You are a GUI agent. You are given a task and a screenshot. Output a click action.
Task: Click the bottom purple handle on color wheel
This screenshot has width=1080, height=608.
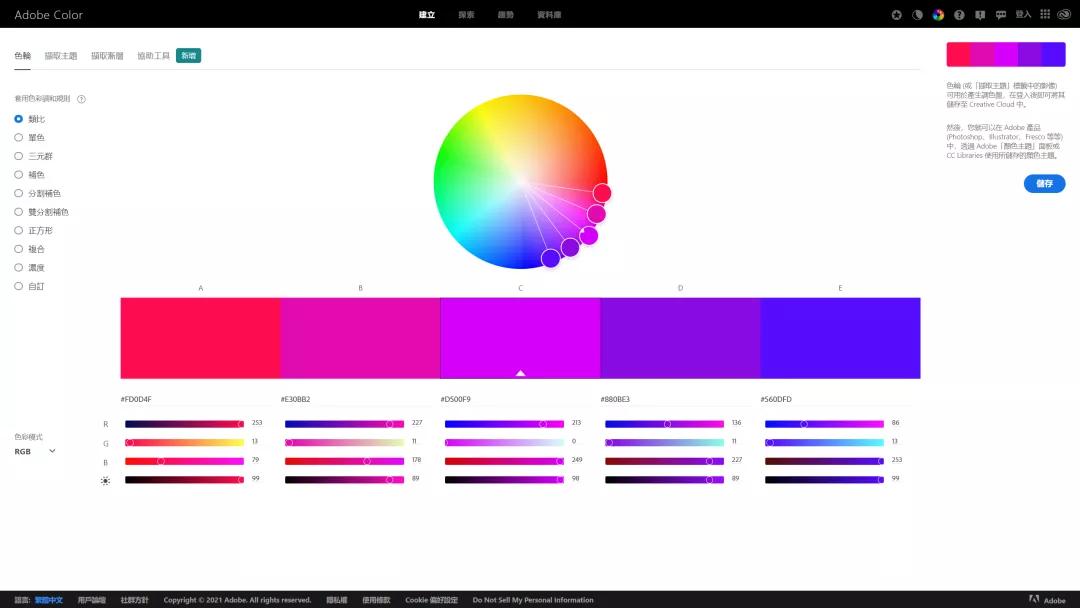(x=550, y=258)
